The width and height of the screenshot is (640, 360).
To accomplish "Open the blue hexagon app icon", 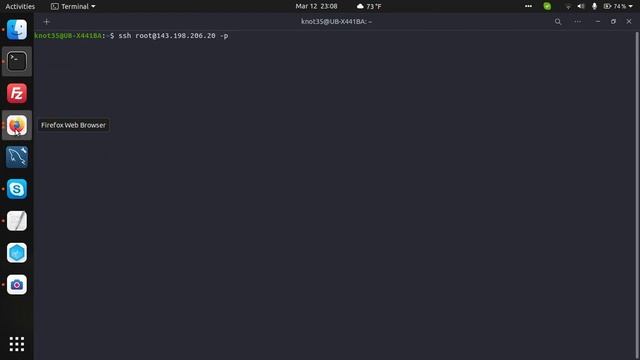I will tap(17, 253).
